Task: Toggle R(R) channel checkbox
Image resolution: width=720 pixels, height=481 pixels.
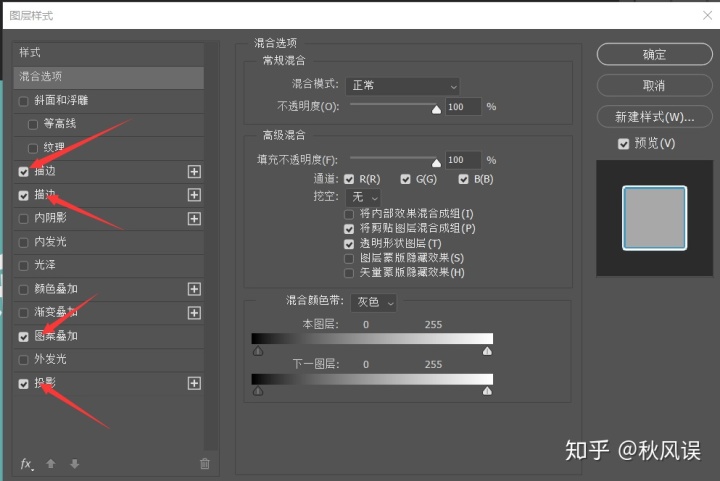Action: tap(349, 179)
